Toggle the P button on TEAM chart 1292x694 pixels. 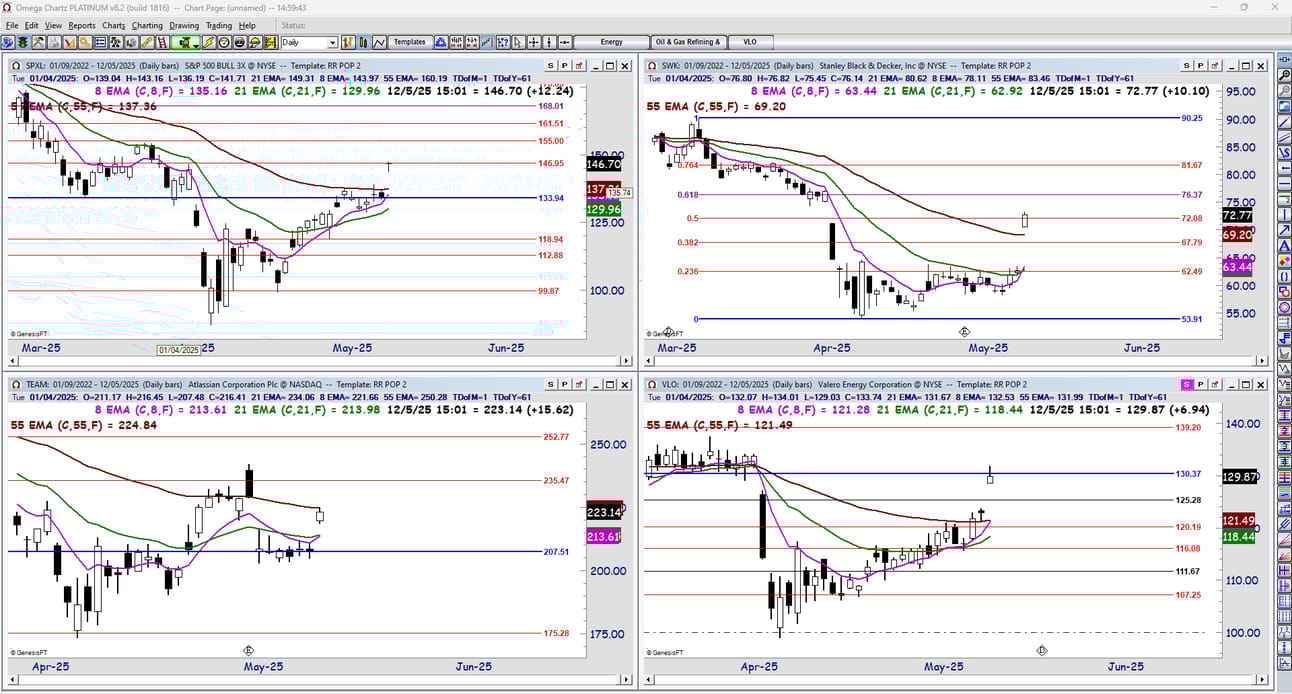565,384
